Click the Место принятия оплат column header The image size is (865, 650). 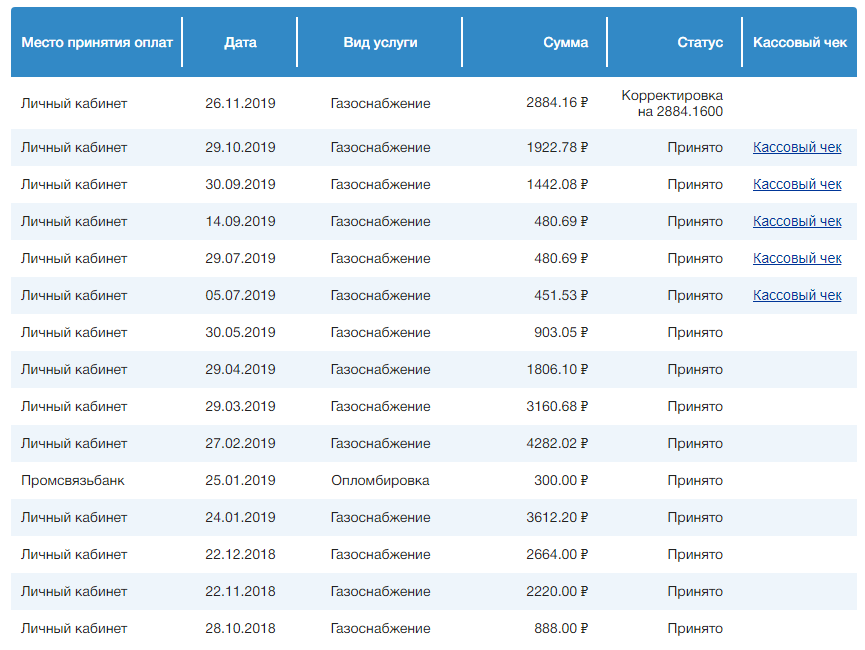tap(97, 42)
